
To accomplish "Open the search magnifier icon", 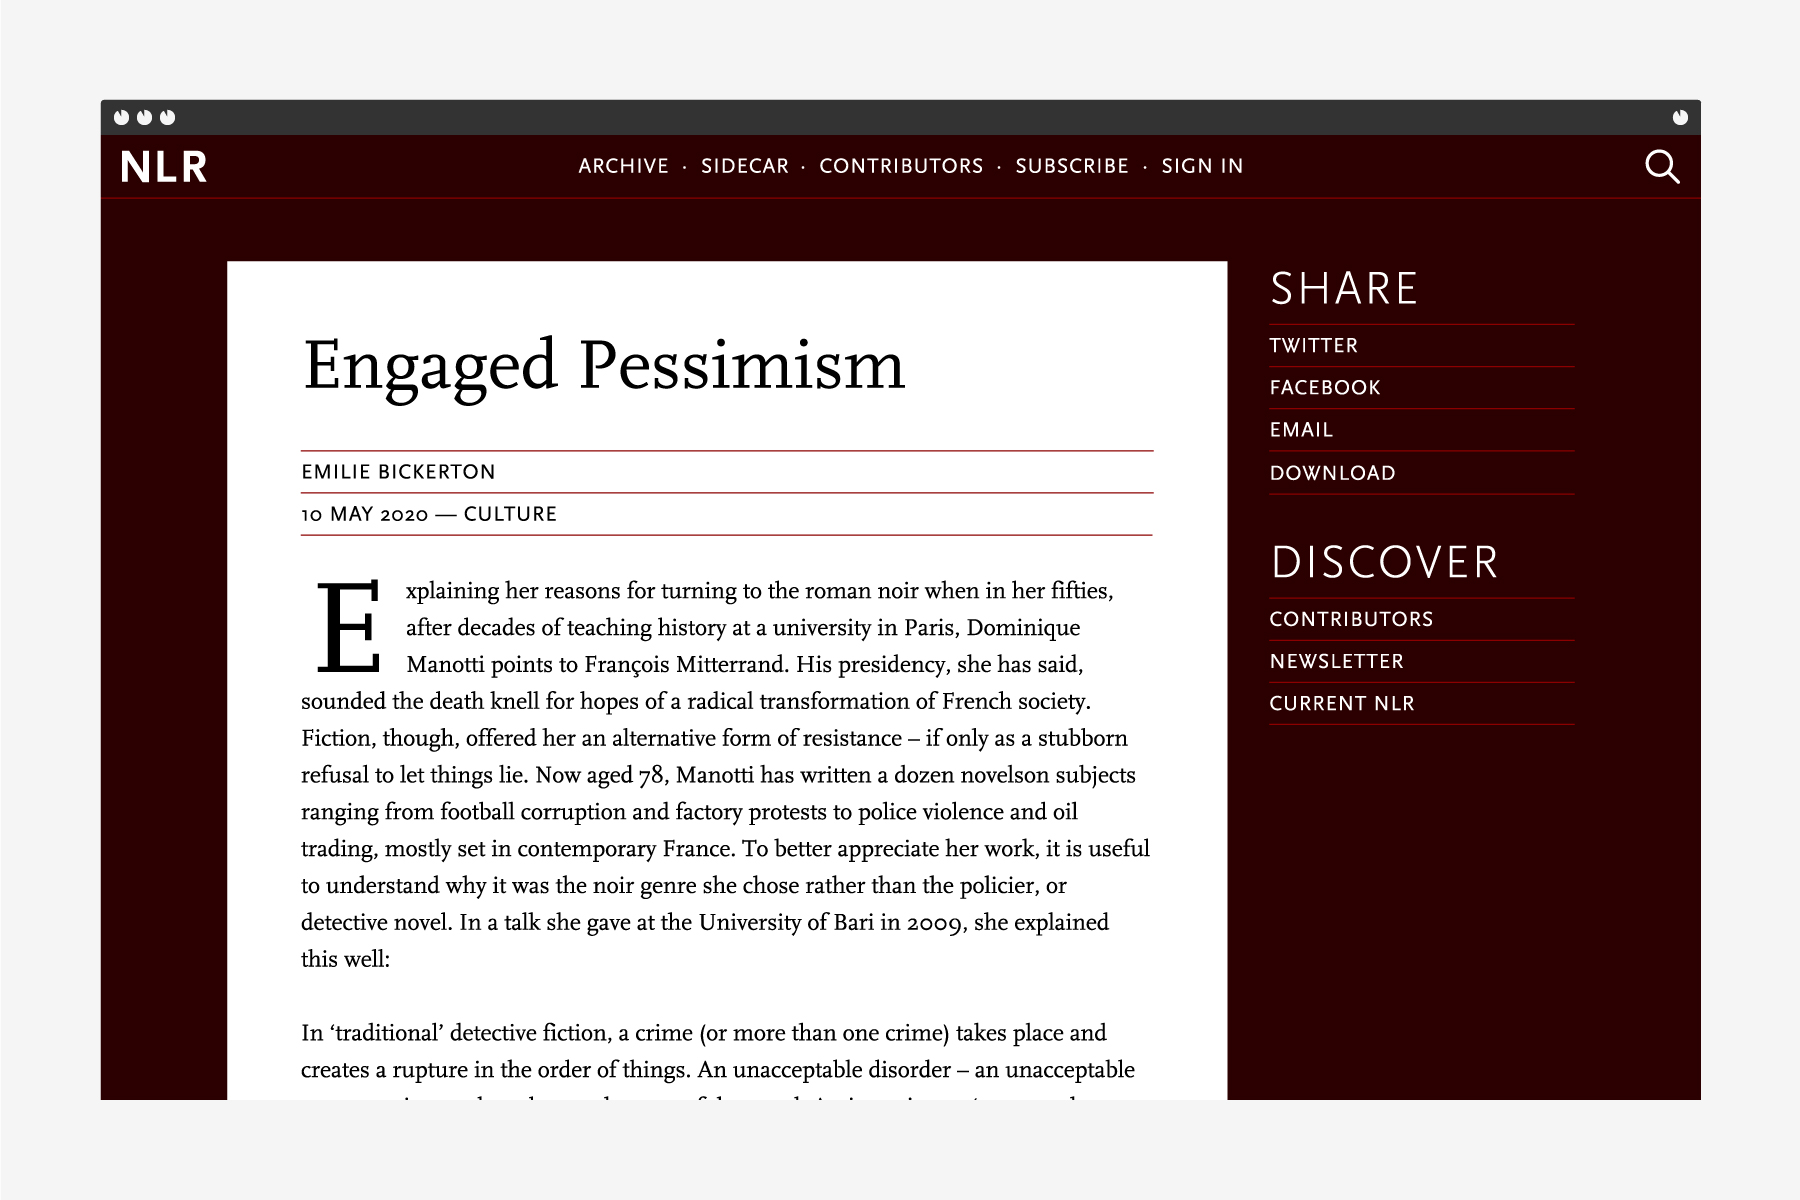I will point(1662,166).
